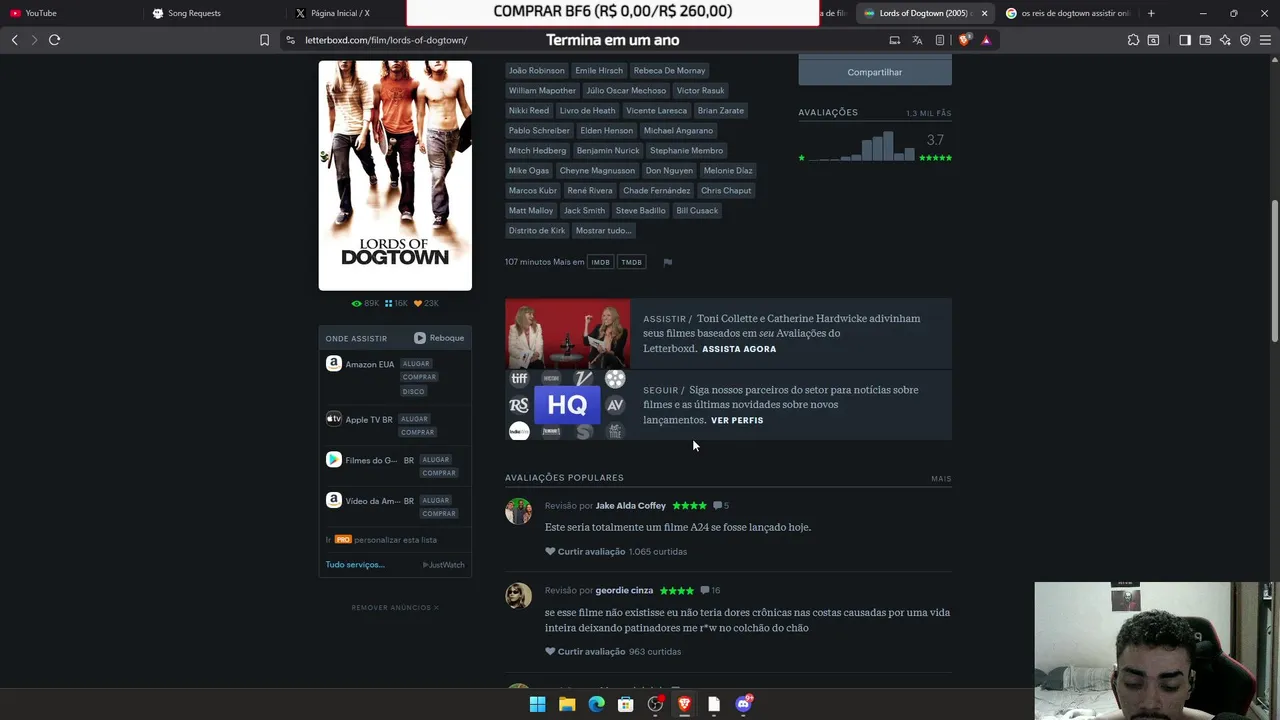1280x720 pixels.
Task: Click the Amazon EUA service icon
Action: (334, 364)
